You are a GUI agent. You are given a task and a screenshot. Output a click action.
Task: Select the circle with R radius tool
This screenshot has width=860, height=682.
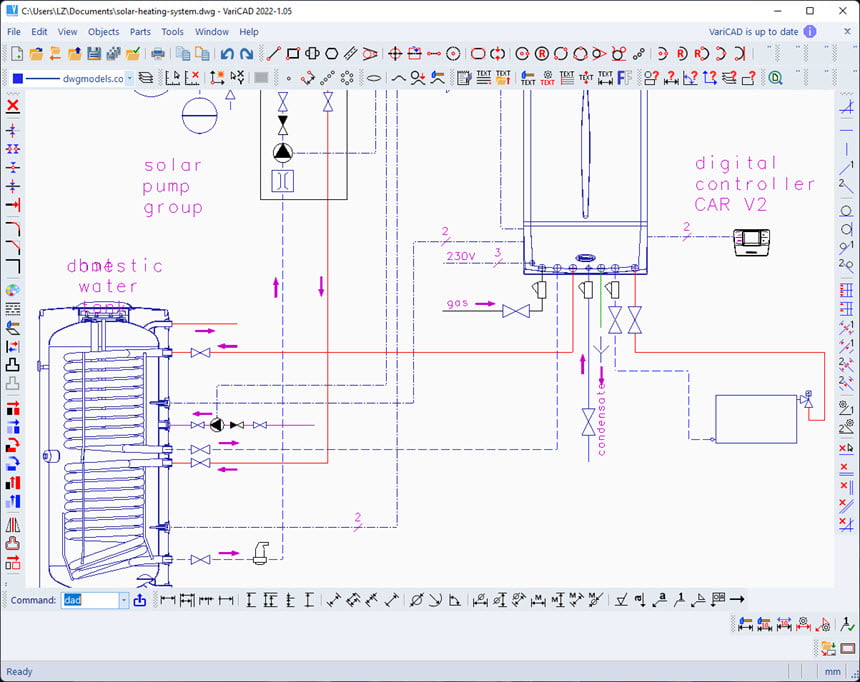541,53
